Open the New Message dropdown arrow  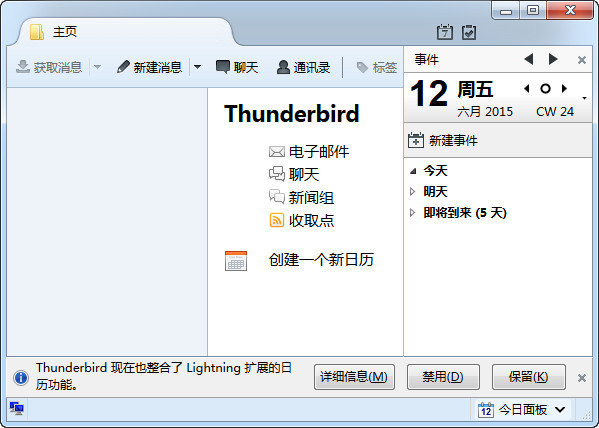197,67
